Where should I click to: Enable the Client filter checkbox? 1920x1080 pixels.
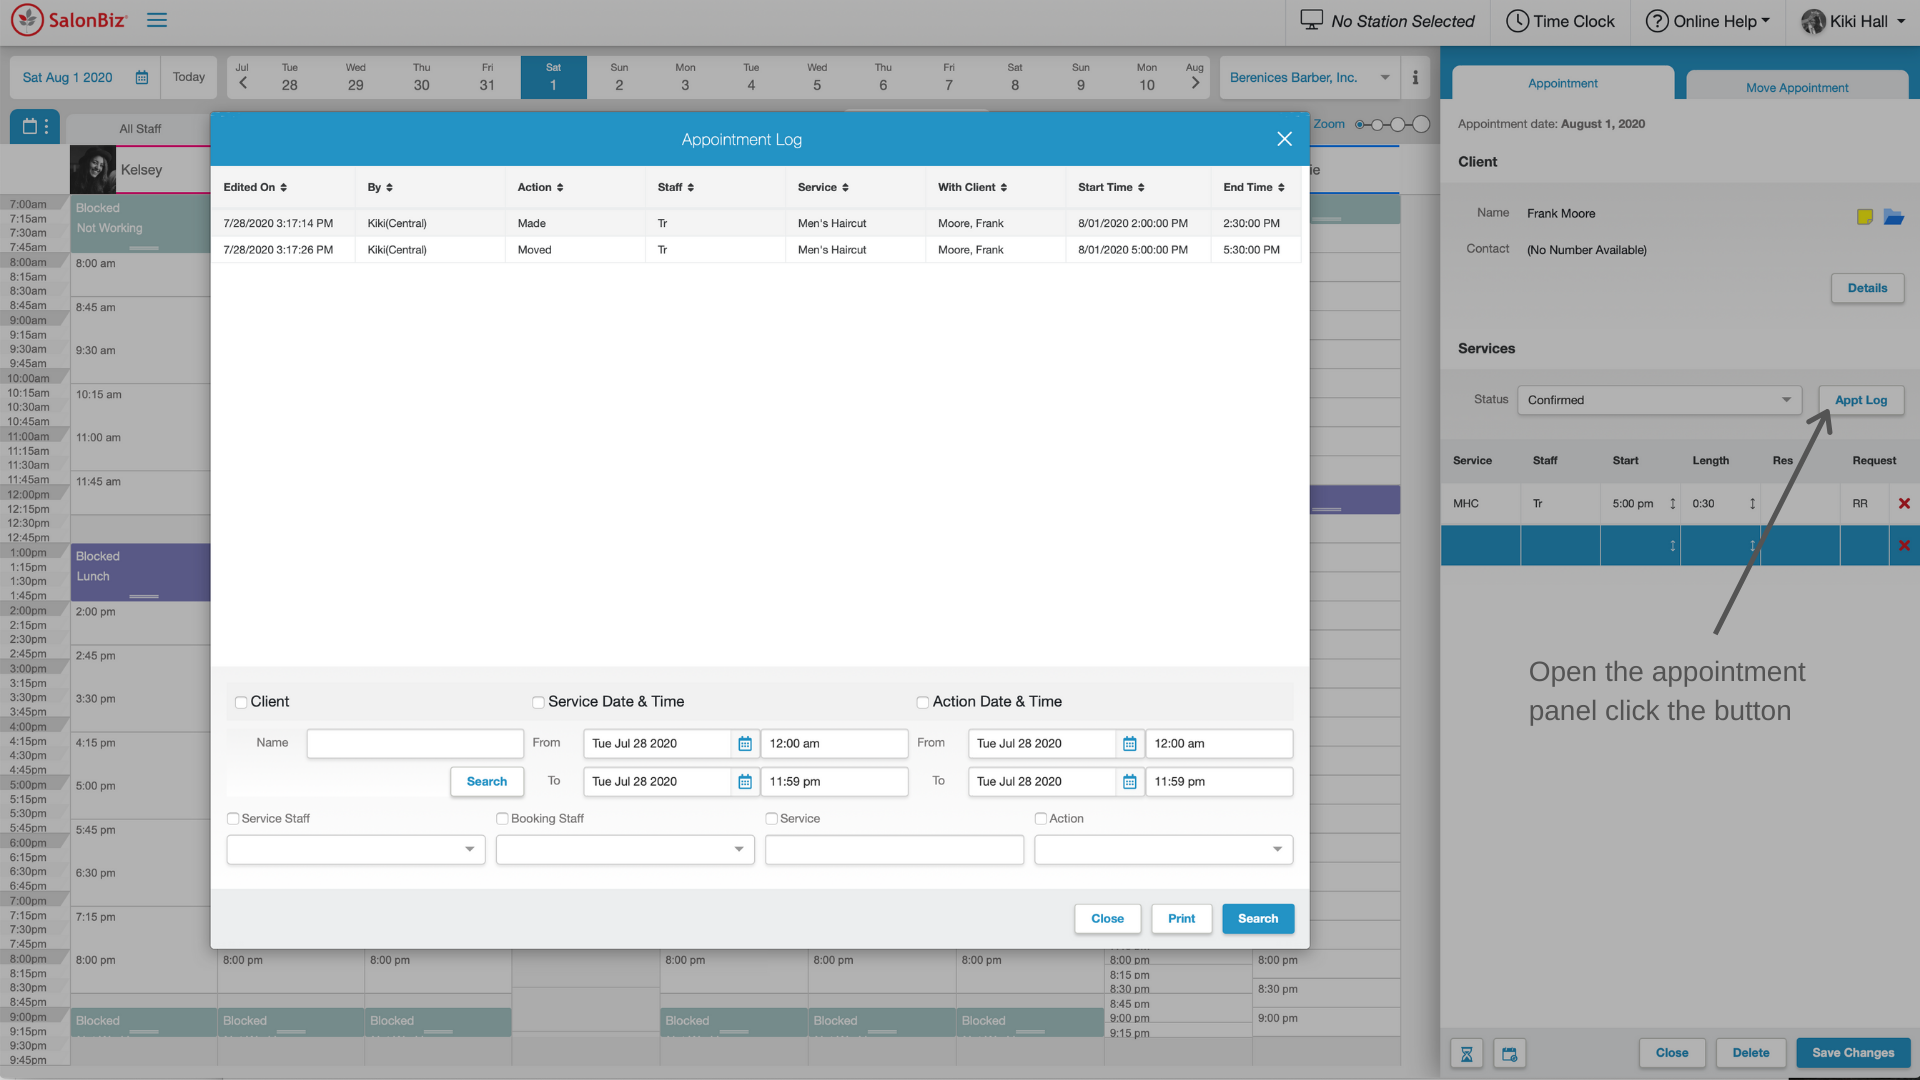pyautogui.click(x=241, y=702)
